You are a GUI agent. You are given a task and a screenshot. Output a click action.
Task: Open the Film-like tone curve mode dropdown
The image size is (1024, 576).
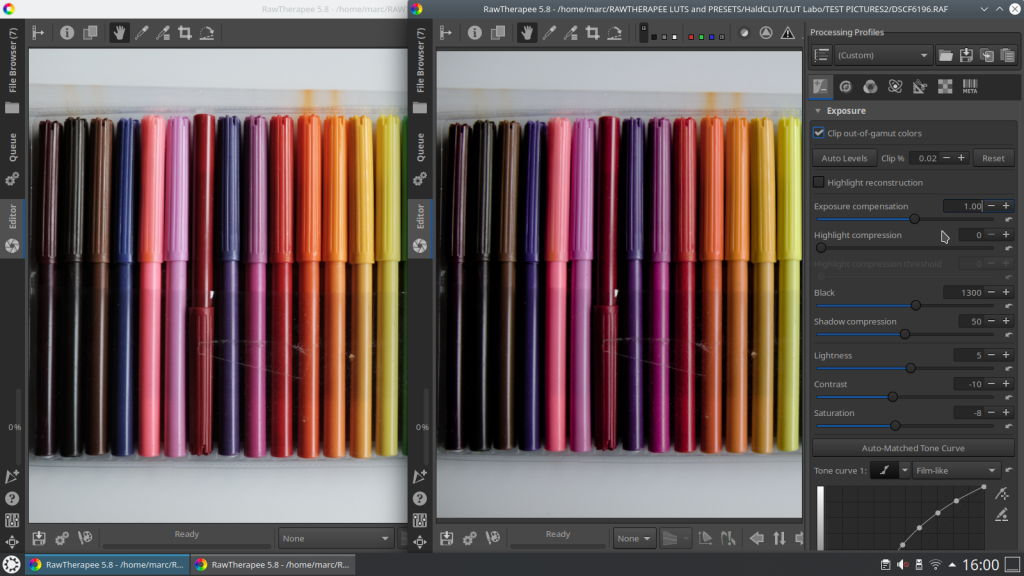(956, 470)
